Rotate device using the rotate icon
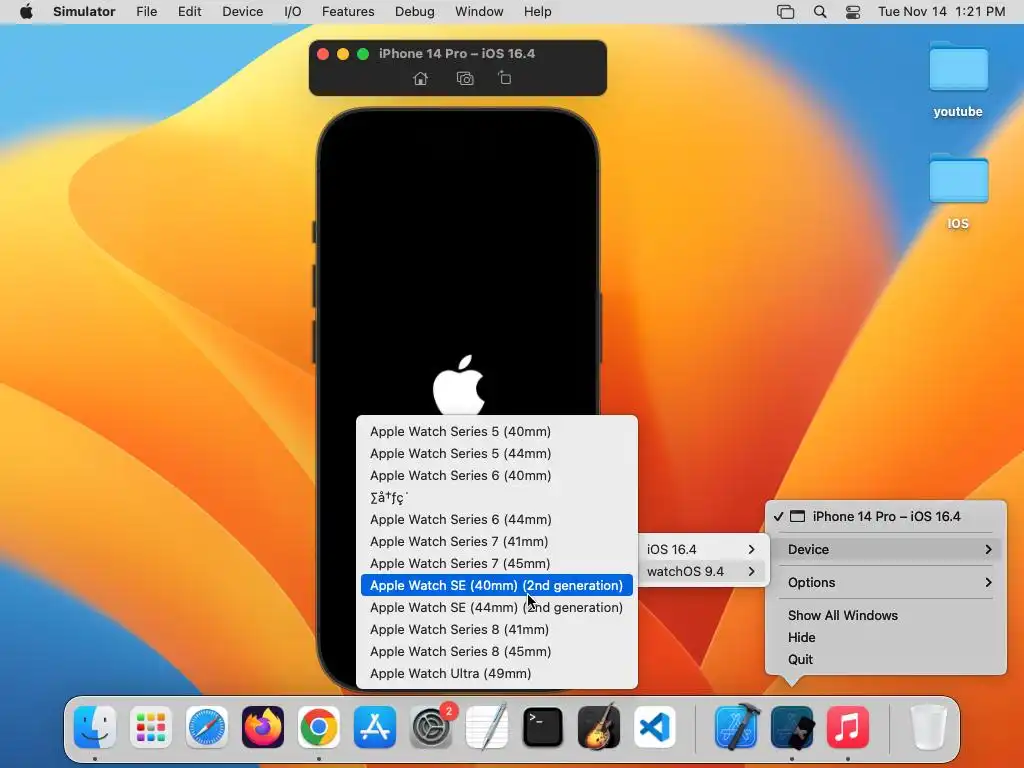Screen dimensions: 1024x768 (505, 78)
